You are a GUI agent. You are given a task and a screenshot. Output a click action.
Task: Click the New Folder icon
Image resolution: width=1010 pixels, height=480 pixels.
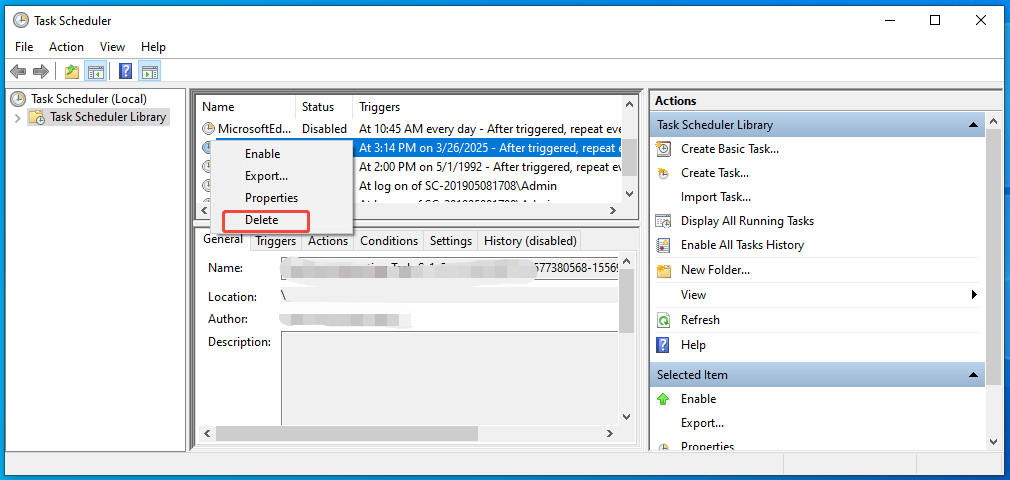(663, 271)
